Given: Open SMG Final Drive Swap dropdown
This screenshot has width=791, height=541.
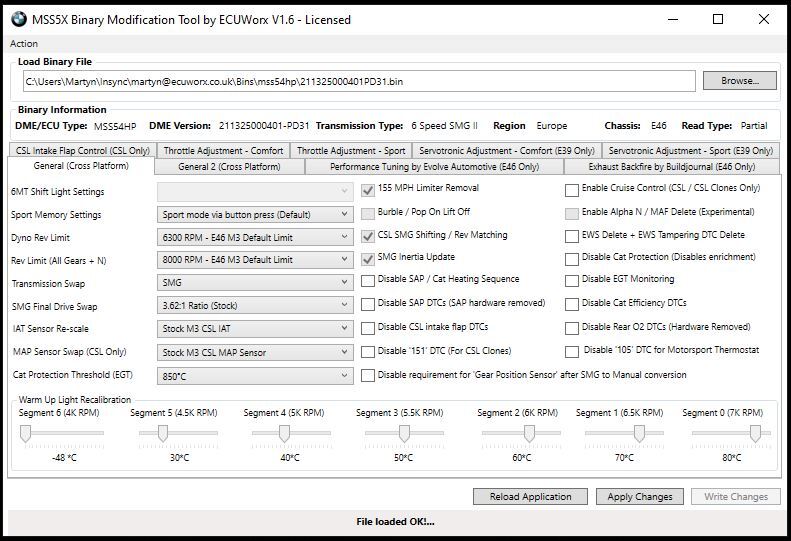Looking at the screenshot, I should pyautogui.click(x=256, y=306).
